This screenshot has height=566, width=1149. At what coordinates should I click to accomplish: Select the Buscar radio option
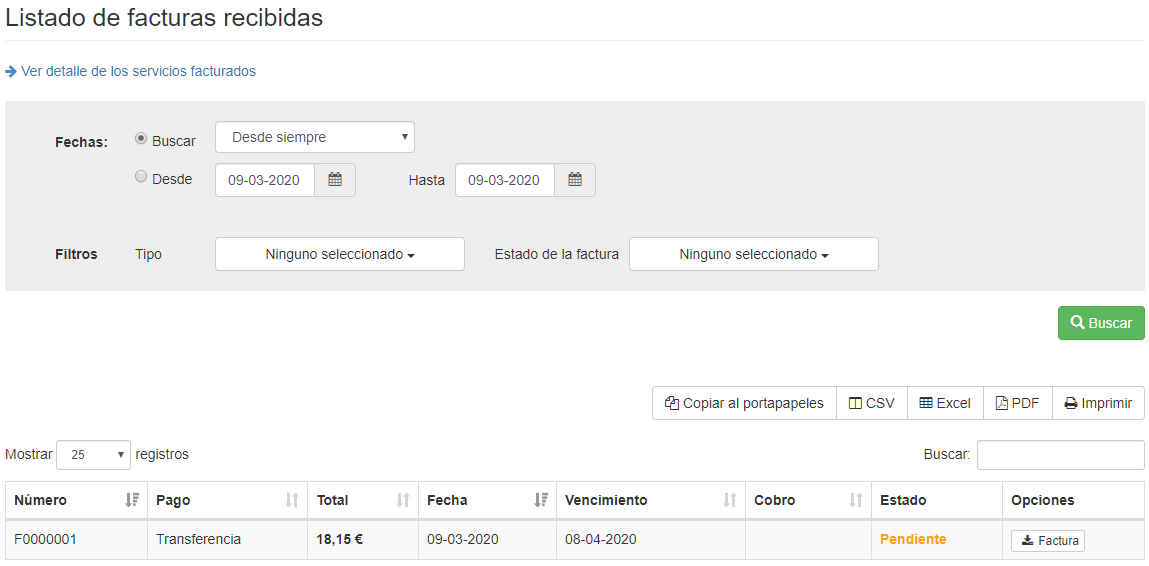pos(141,139)
